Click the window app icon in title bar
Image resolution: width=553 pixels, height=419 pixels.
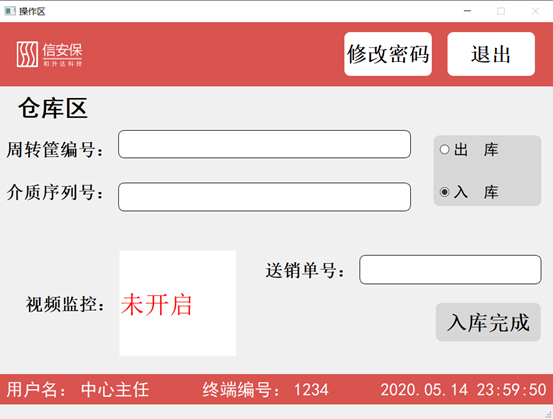(10, 11)
